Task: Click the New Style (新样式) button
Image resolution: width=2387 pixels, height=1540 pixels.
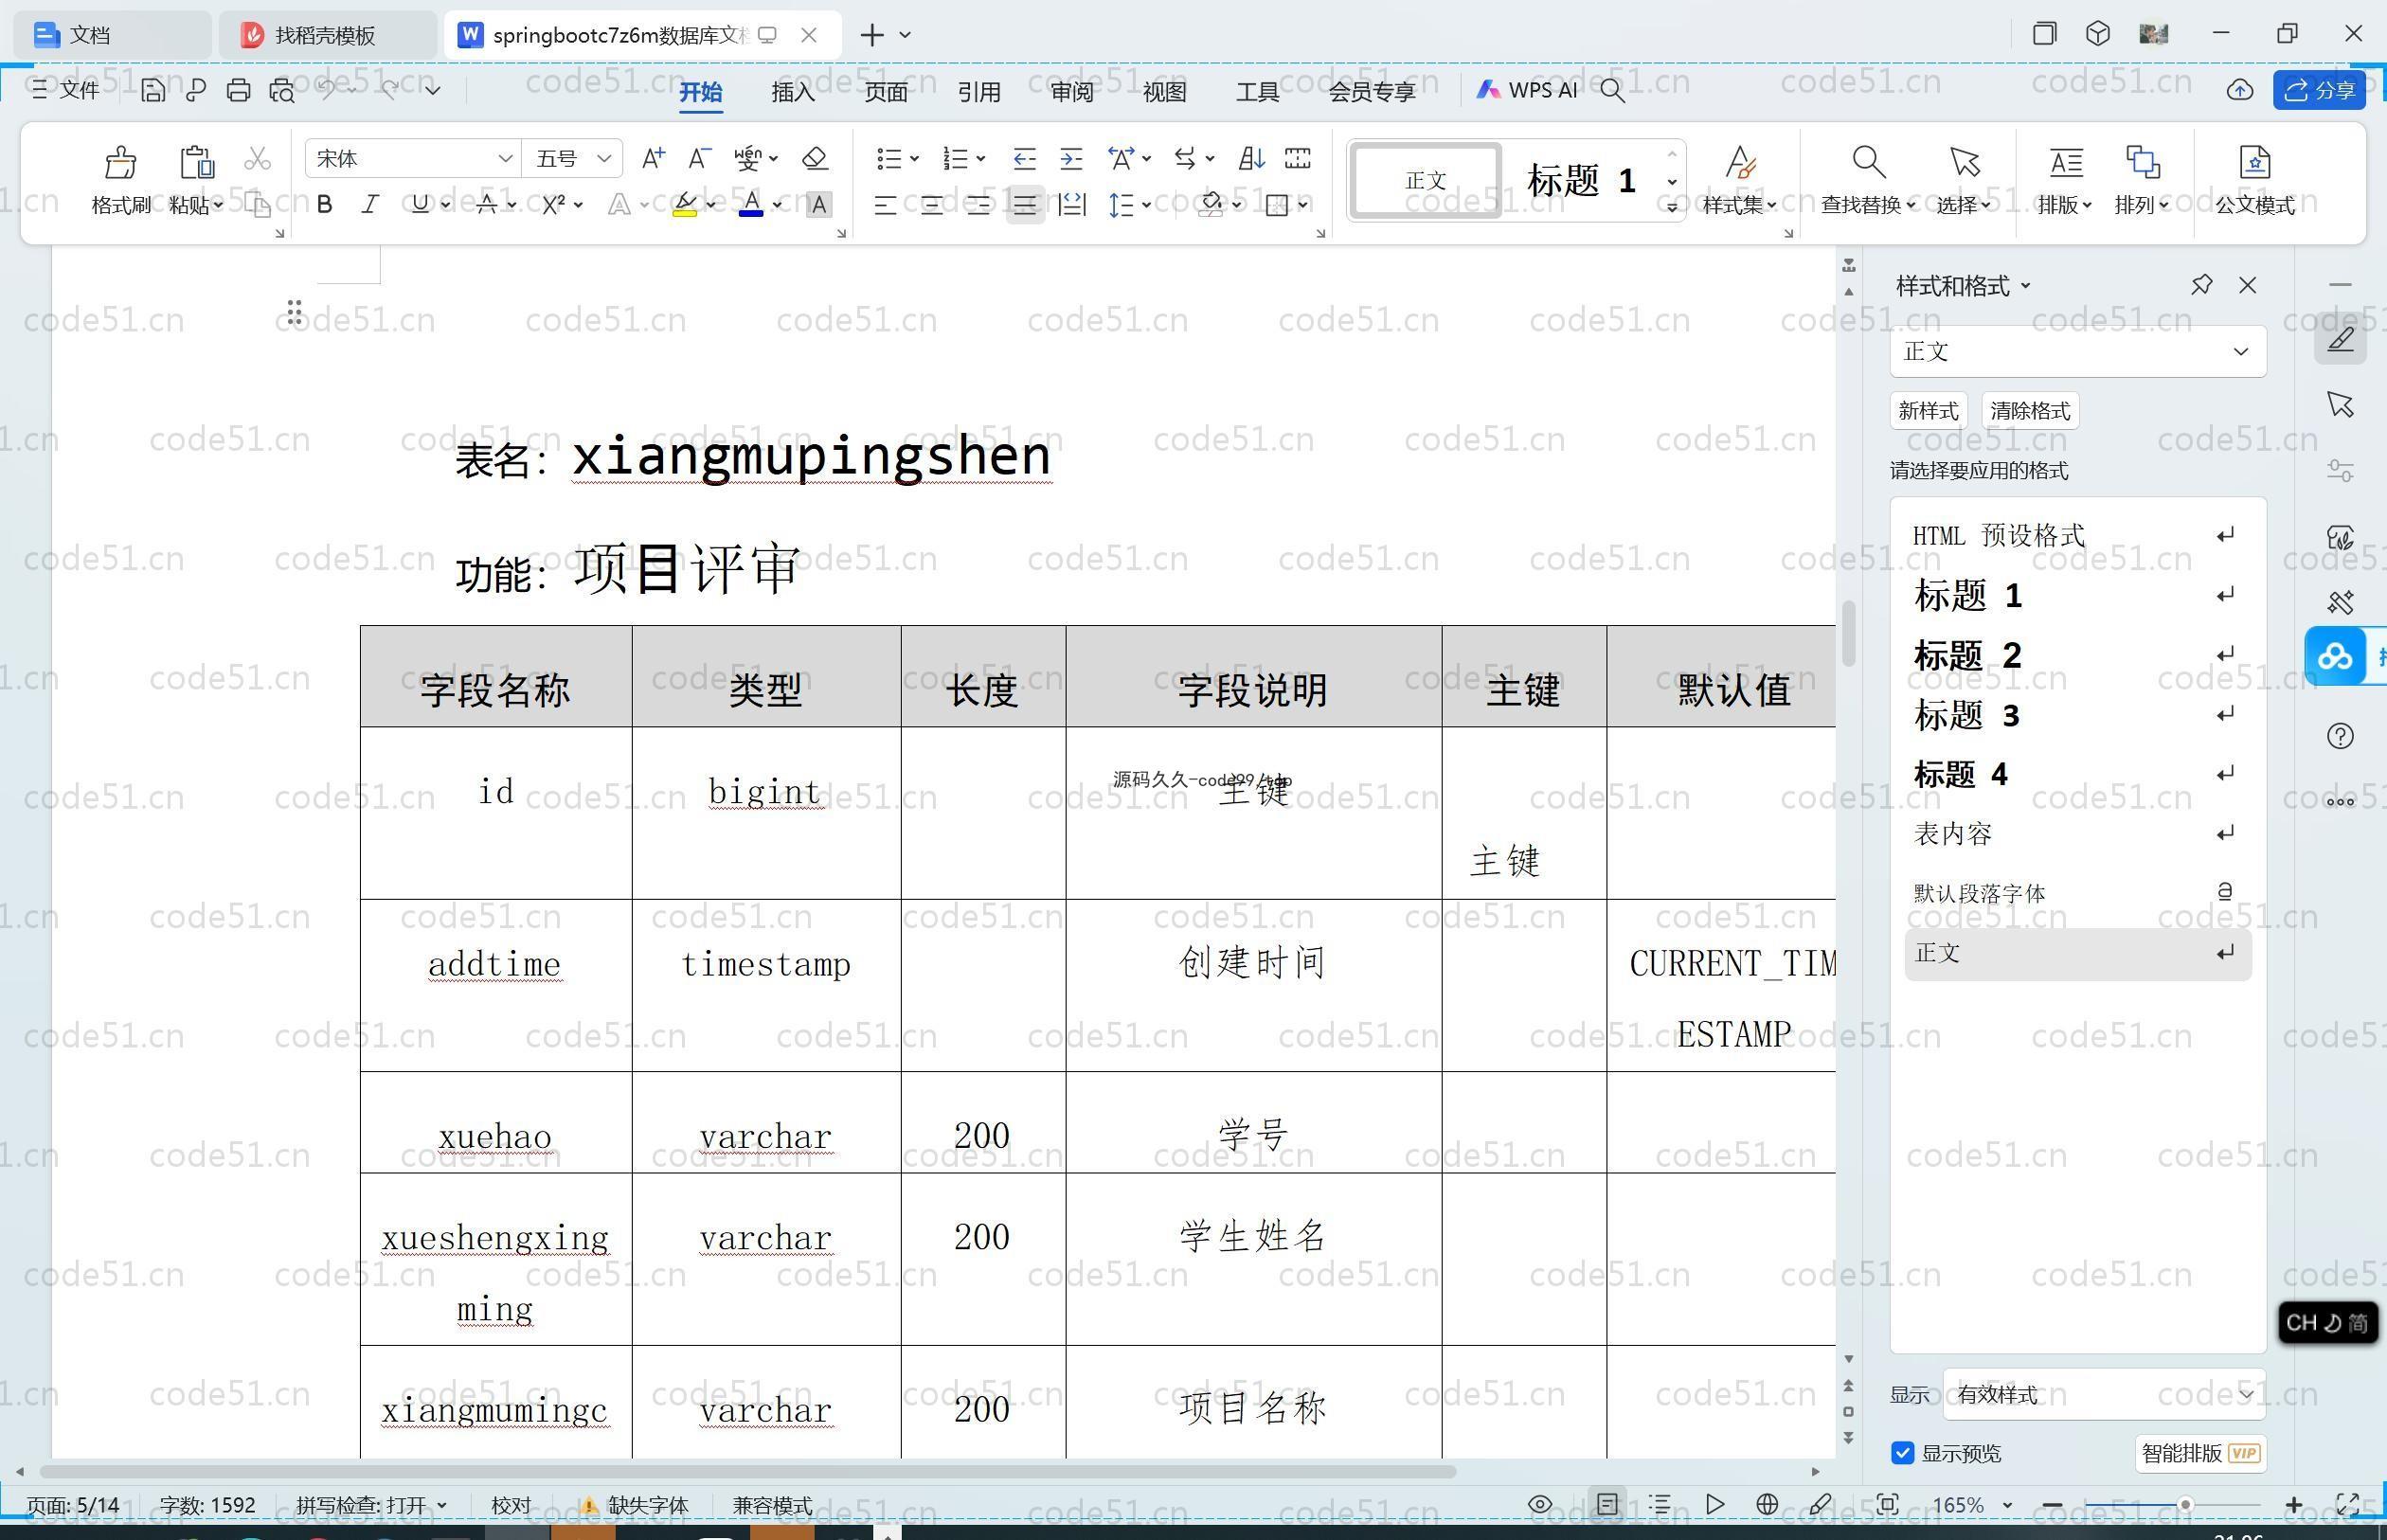Action: (1928, 411)
